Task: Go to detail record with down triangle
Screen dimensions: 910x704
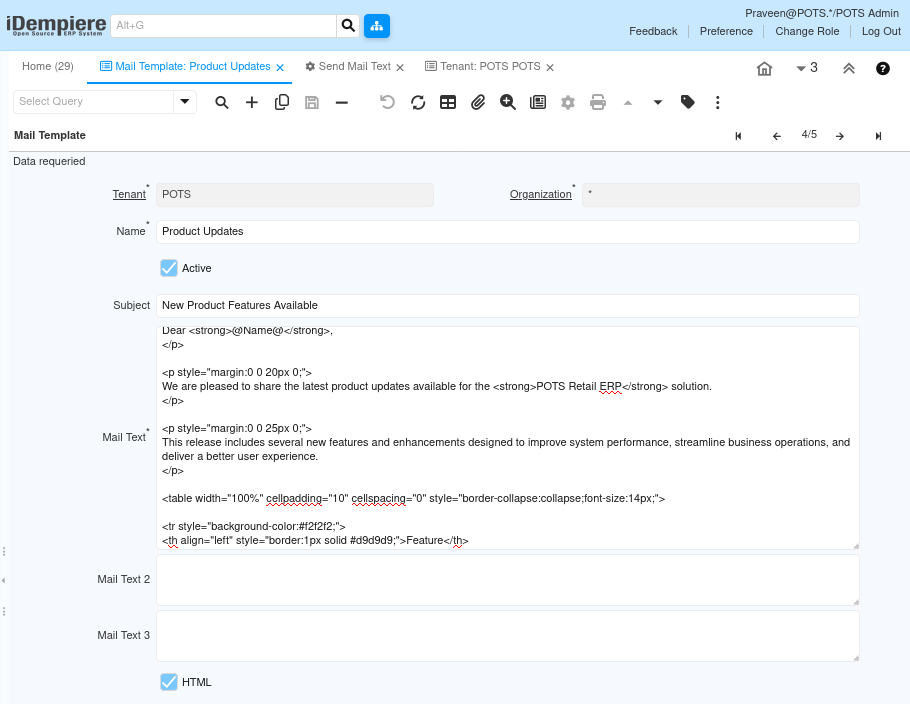Action: pyautogui.click(x=658, y=103)
